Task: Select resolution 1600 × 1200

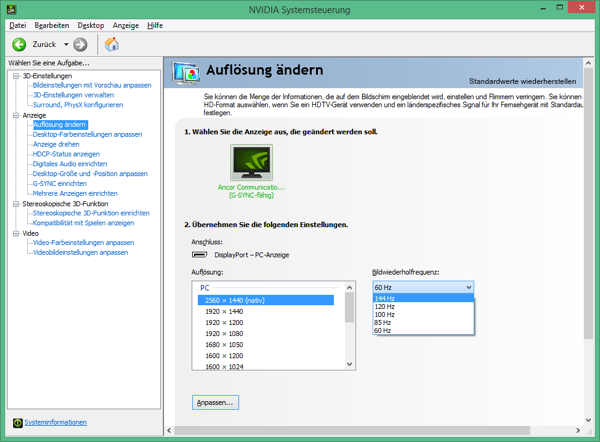Action: coord(266,356)
